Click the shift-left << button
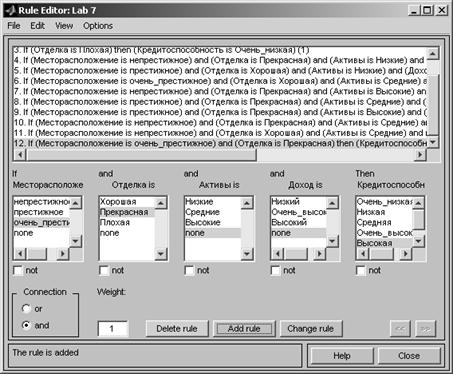 [x=400, y=329]
